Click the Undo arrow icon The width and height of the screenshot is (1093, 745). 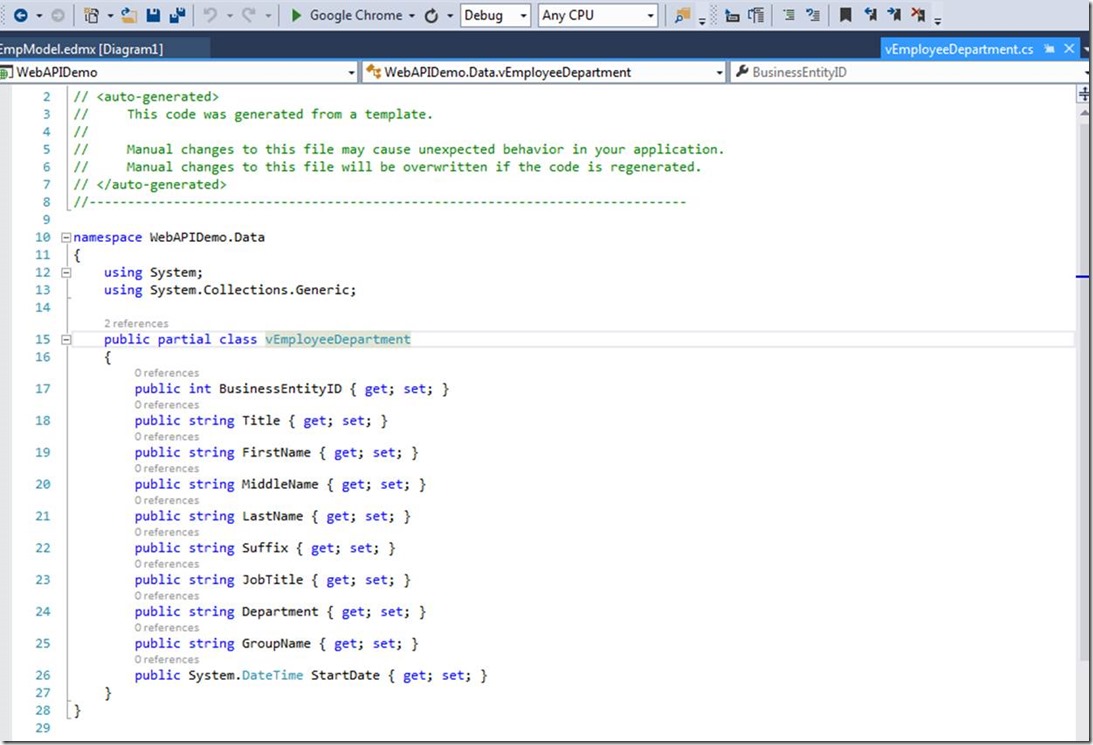(x=211, y=15)
